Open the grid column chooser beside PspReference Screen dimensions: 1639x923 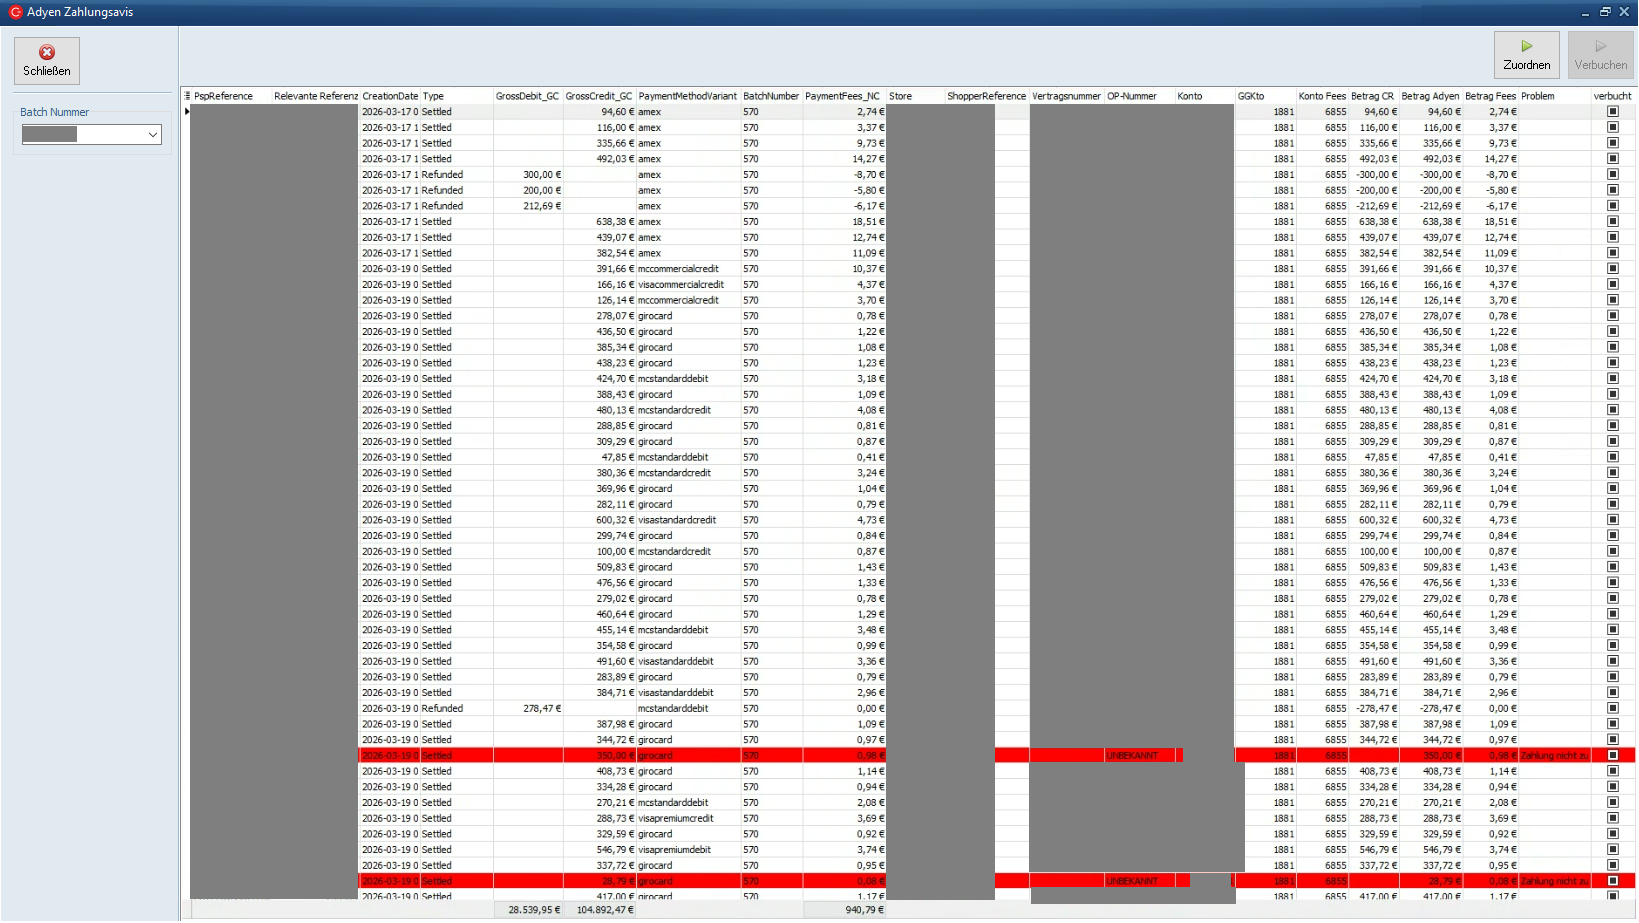187,96
